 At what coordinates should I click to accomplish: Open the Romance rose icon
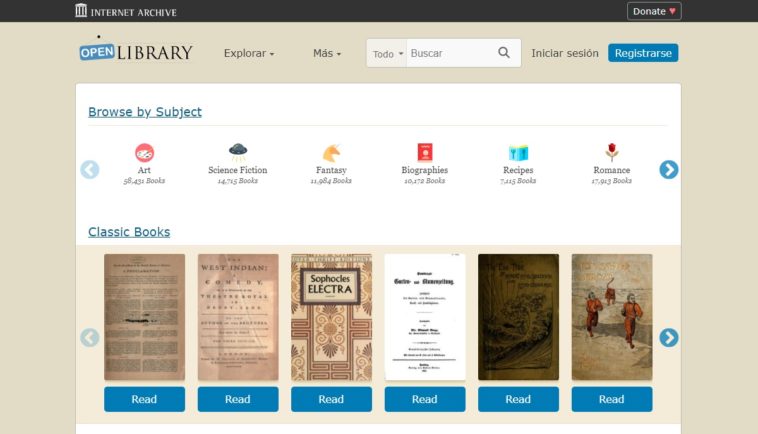pos(612,152)
